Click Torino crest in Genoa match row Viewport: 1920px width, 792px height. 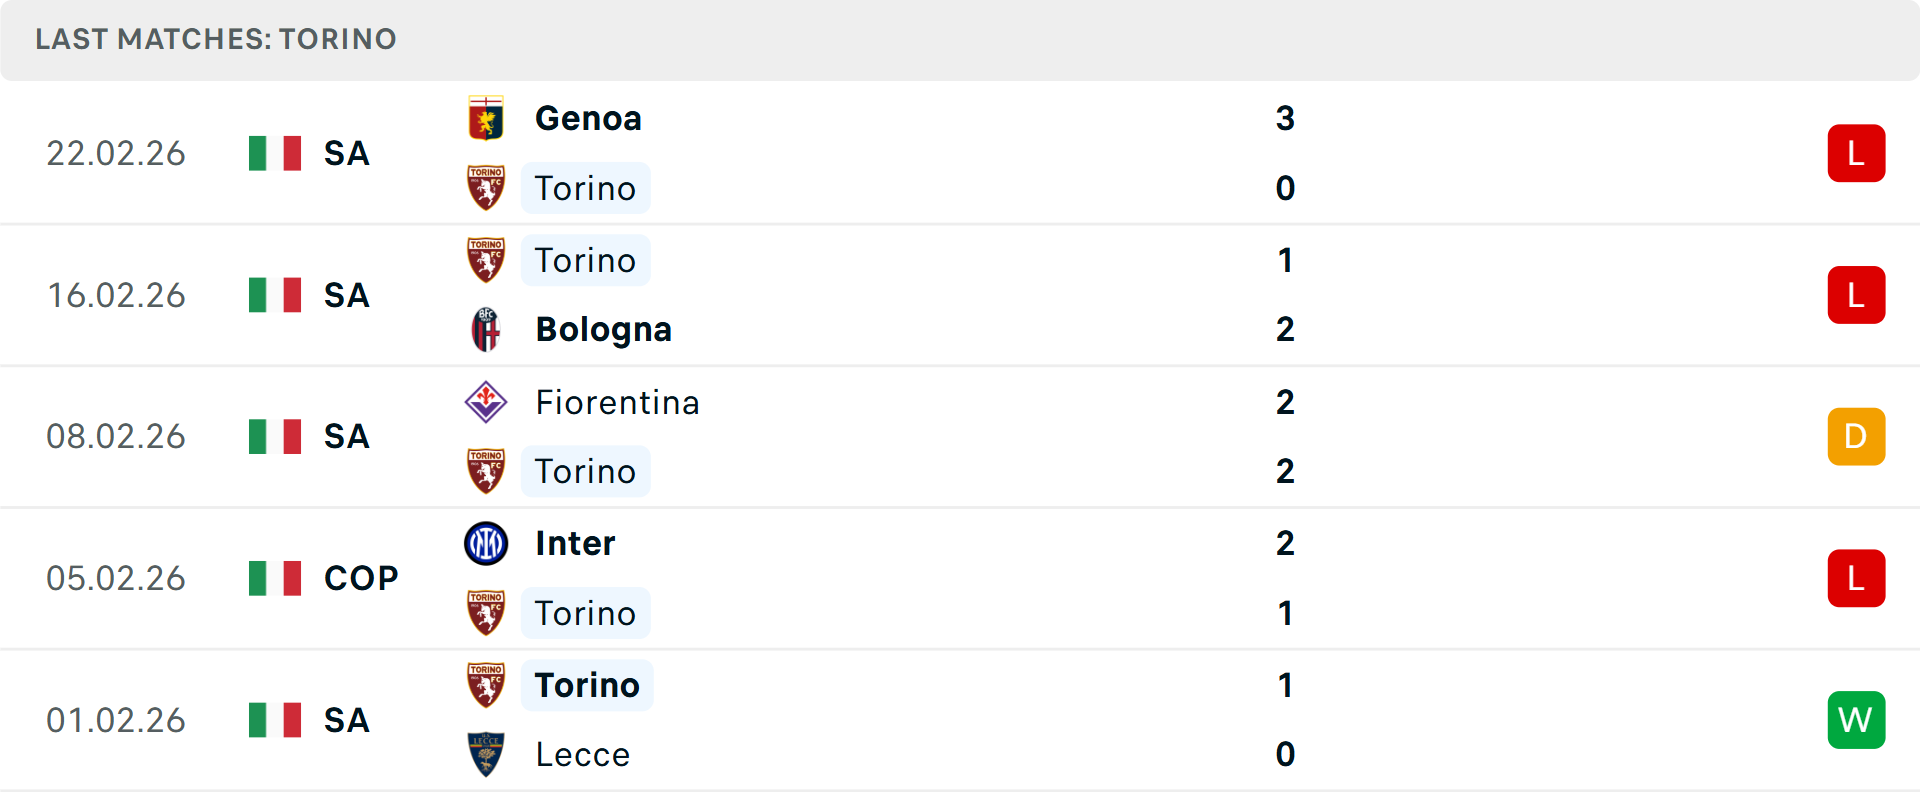click(486, 188)
